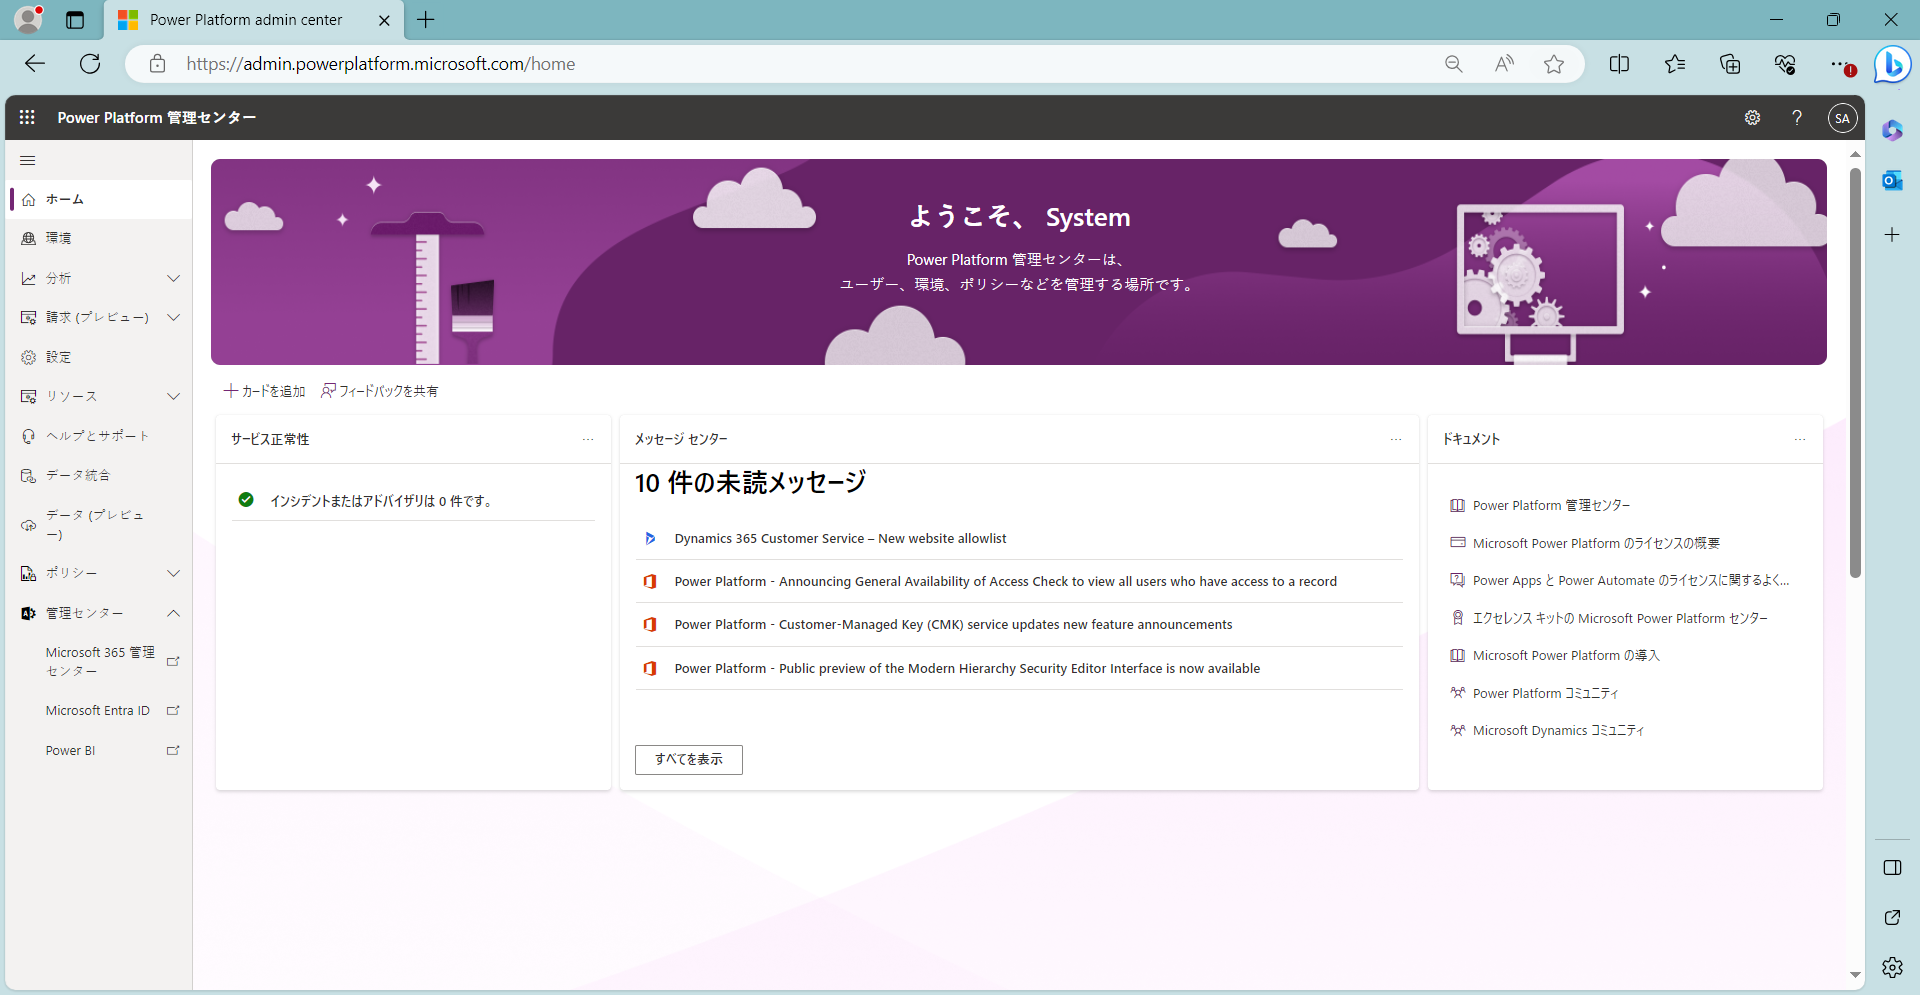Click the zoom magnifier in address bar

[1453, 64]
